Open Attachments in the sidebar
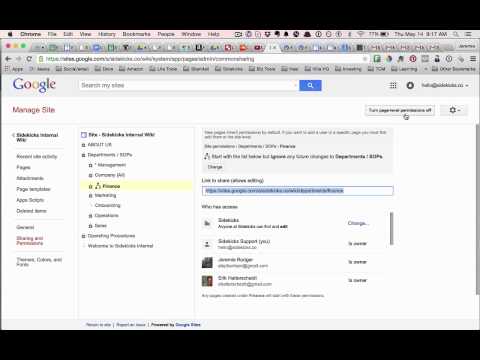 [x=30, y=178]
